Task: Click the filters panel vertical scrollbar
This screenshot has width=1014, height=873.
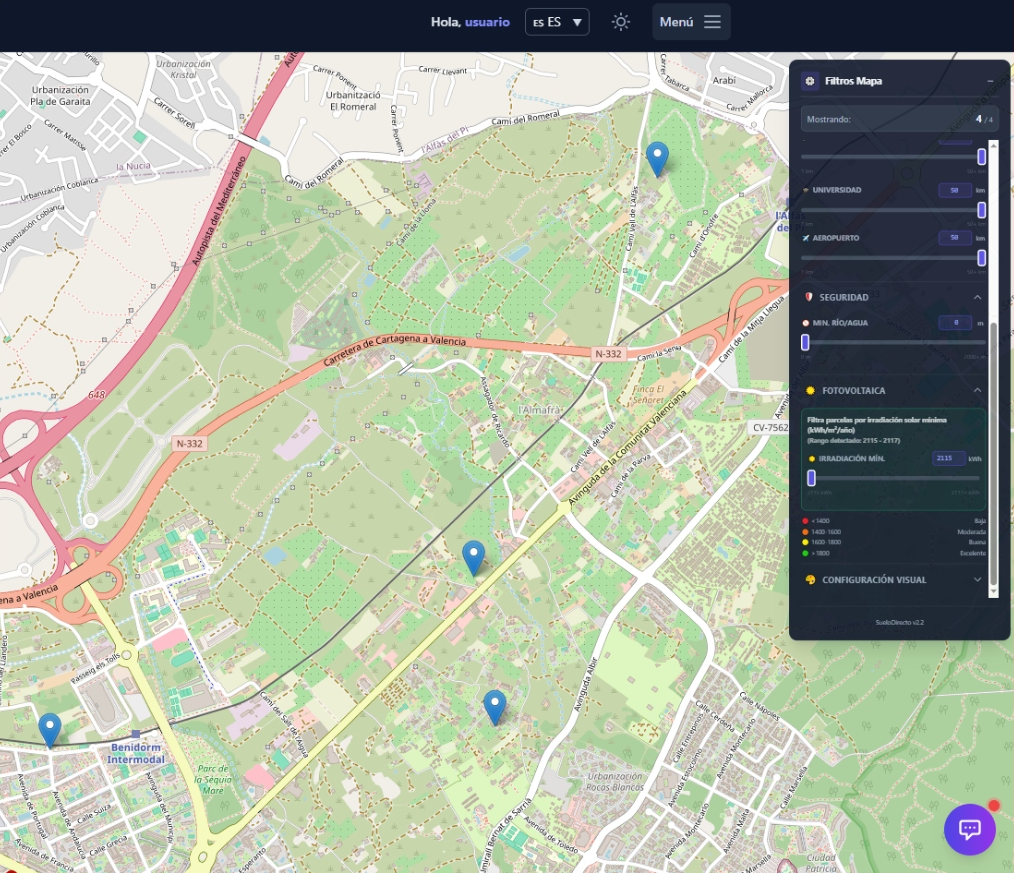Action: coord(993,450)
